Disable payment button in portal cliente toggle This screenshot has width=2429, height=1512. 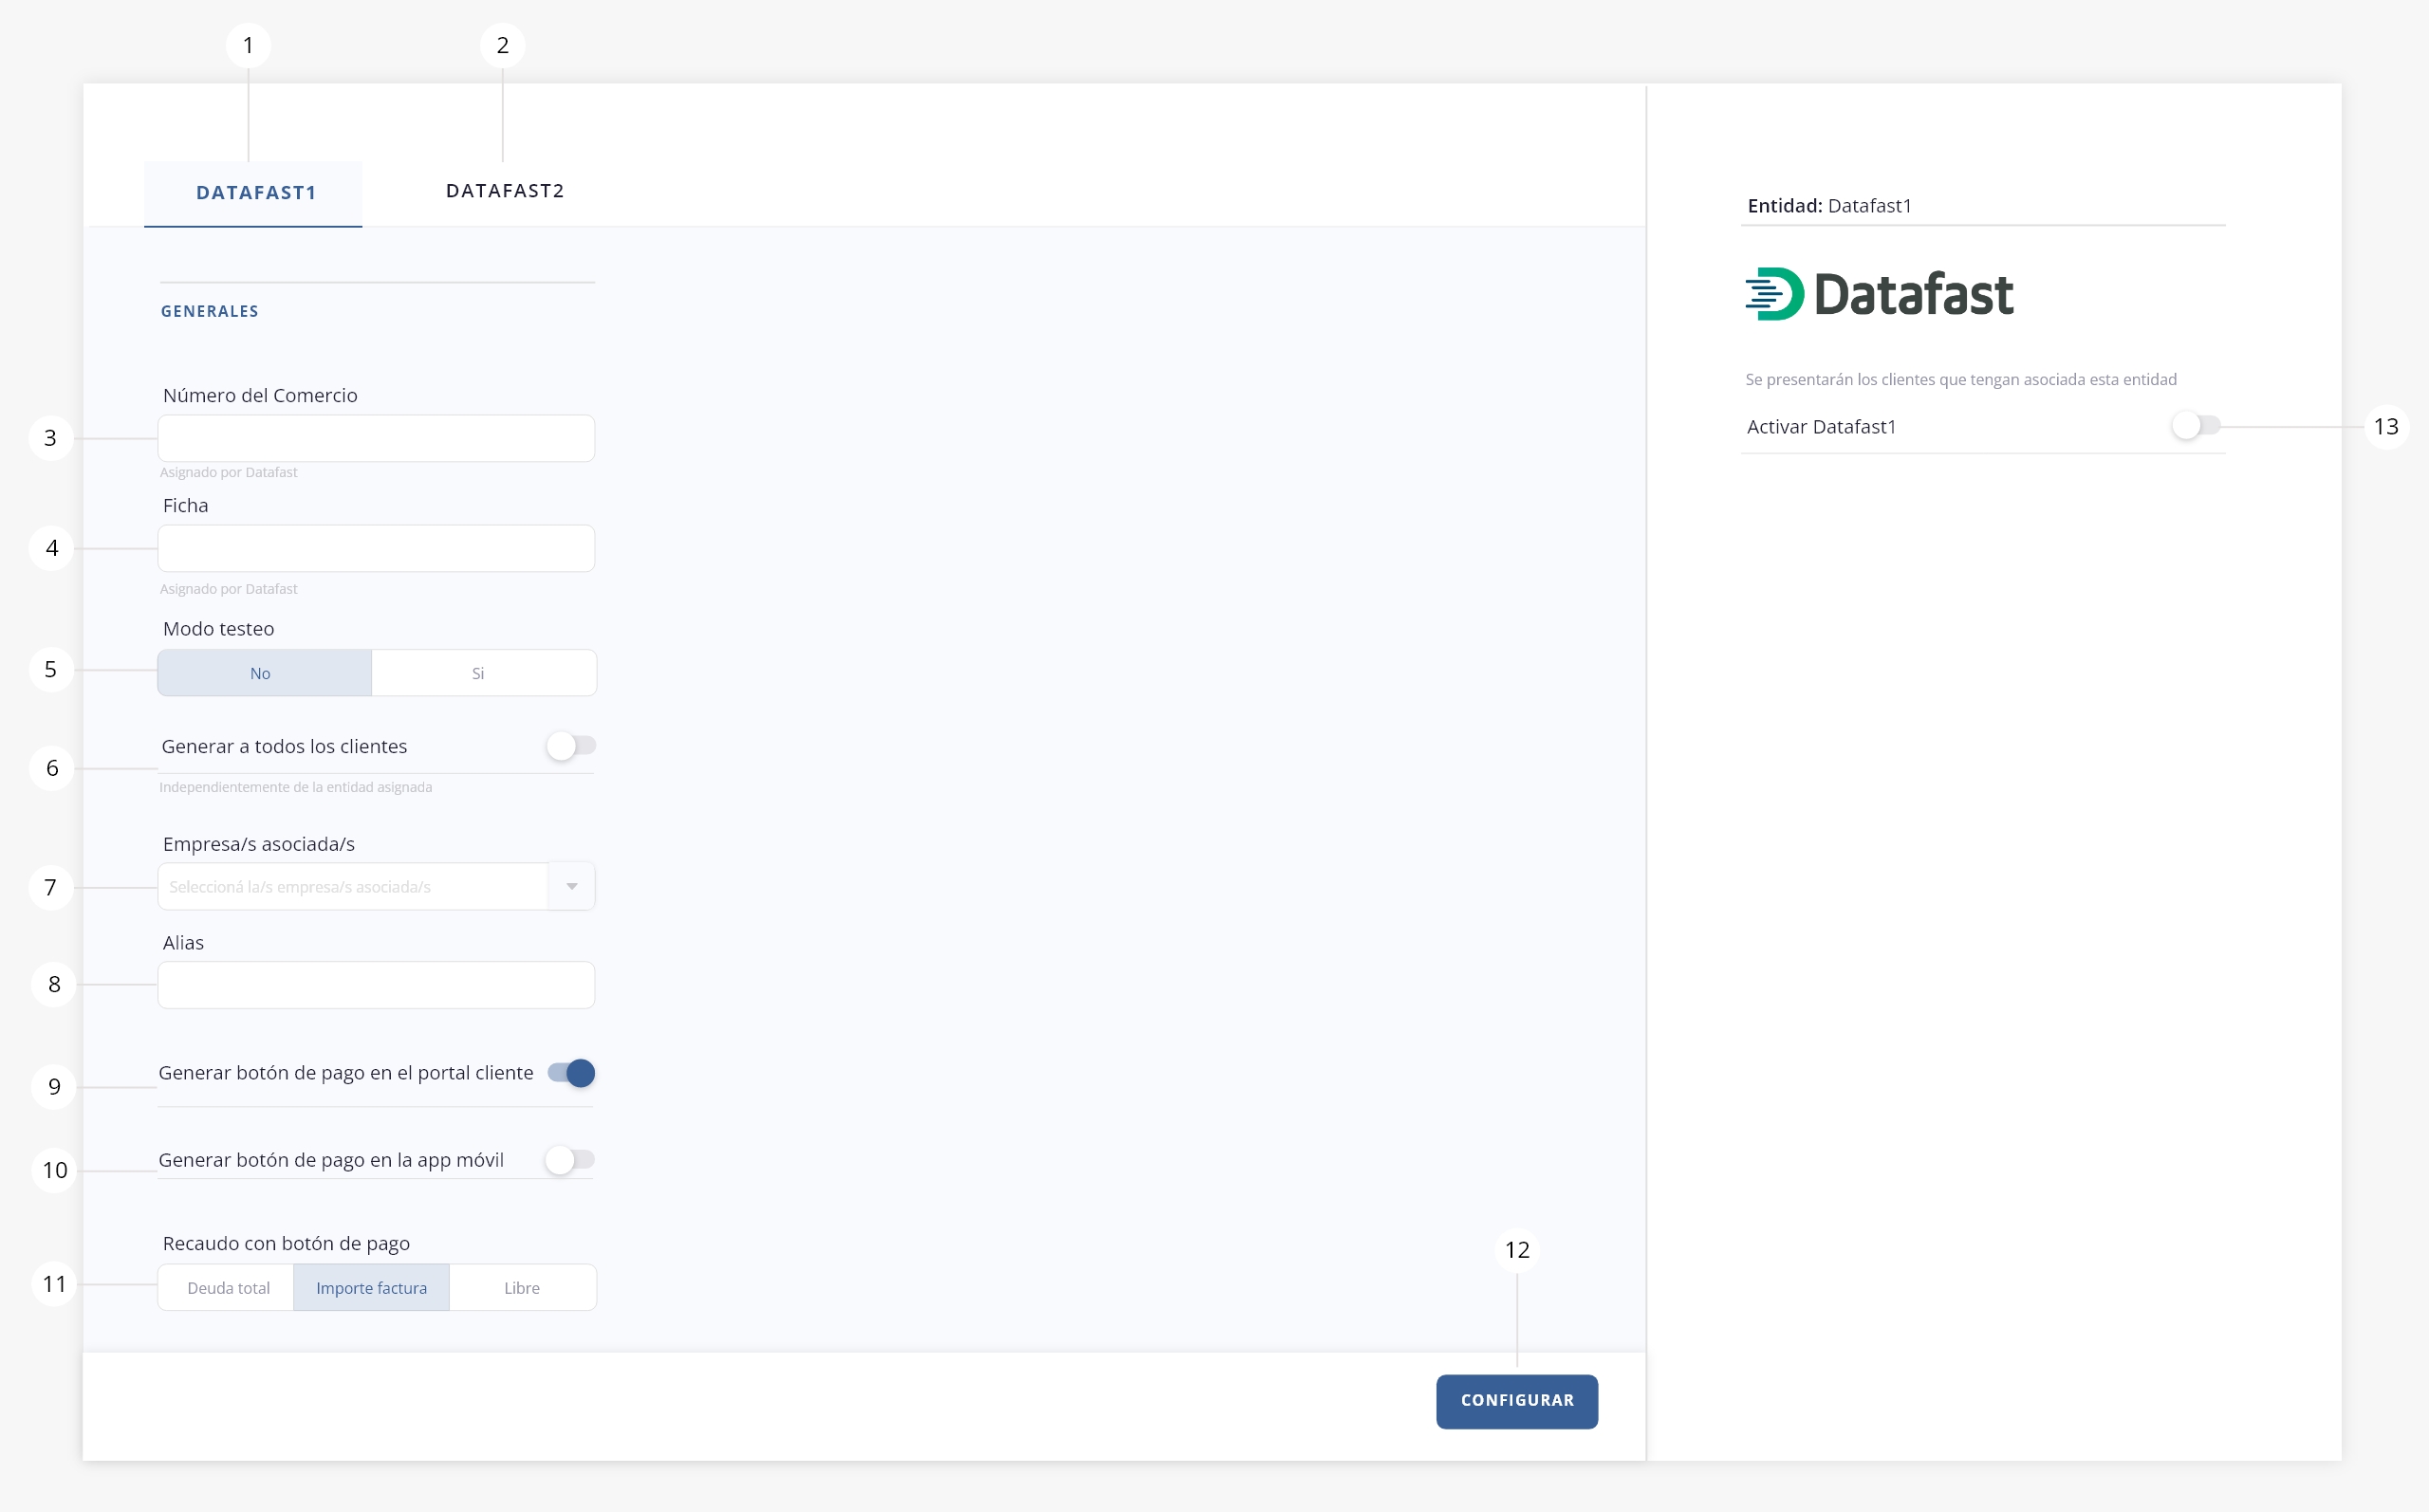point(572,1073)
